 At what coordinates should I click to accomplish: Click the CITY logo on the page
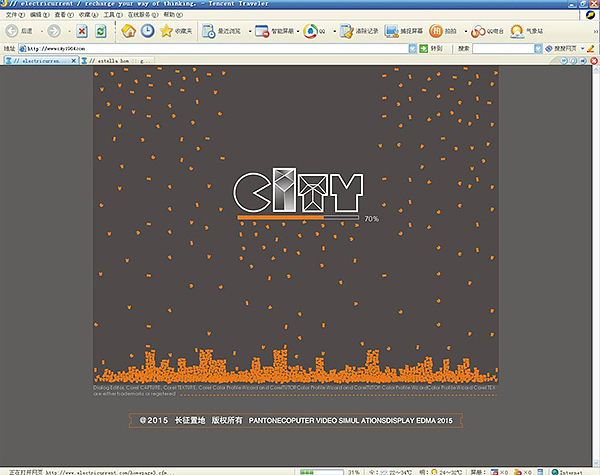(x=298, y=190)
